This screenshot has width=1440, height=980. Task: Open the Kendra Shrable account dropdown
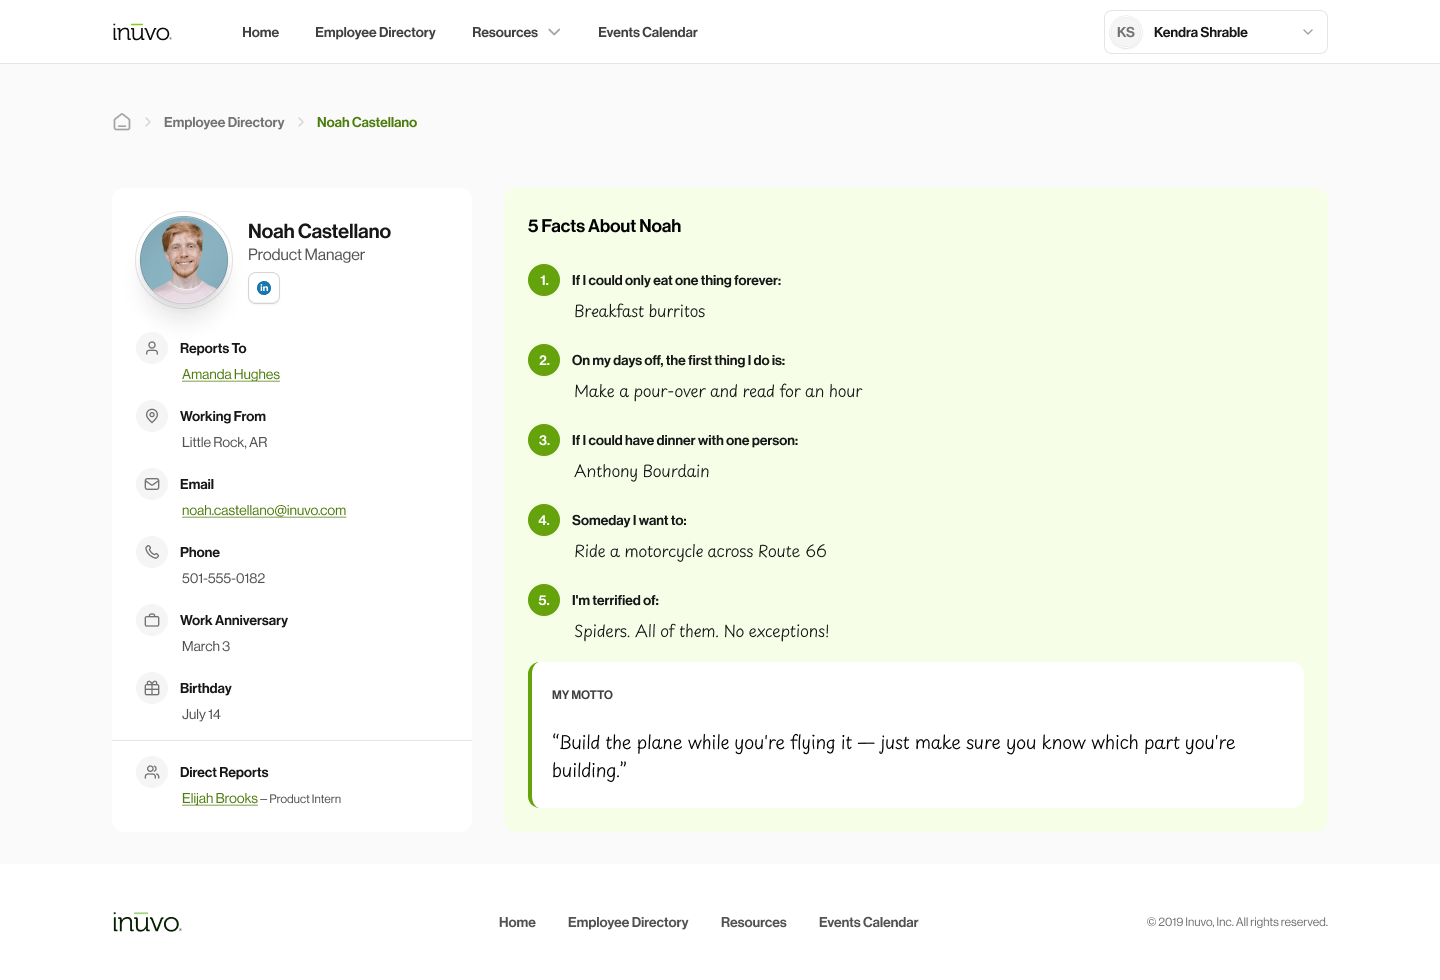[1216, 32]
